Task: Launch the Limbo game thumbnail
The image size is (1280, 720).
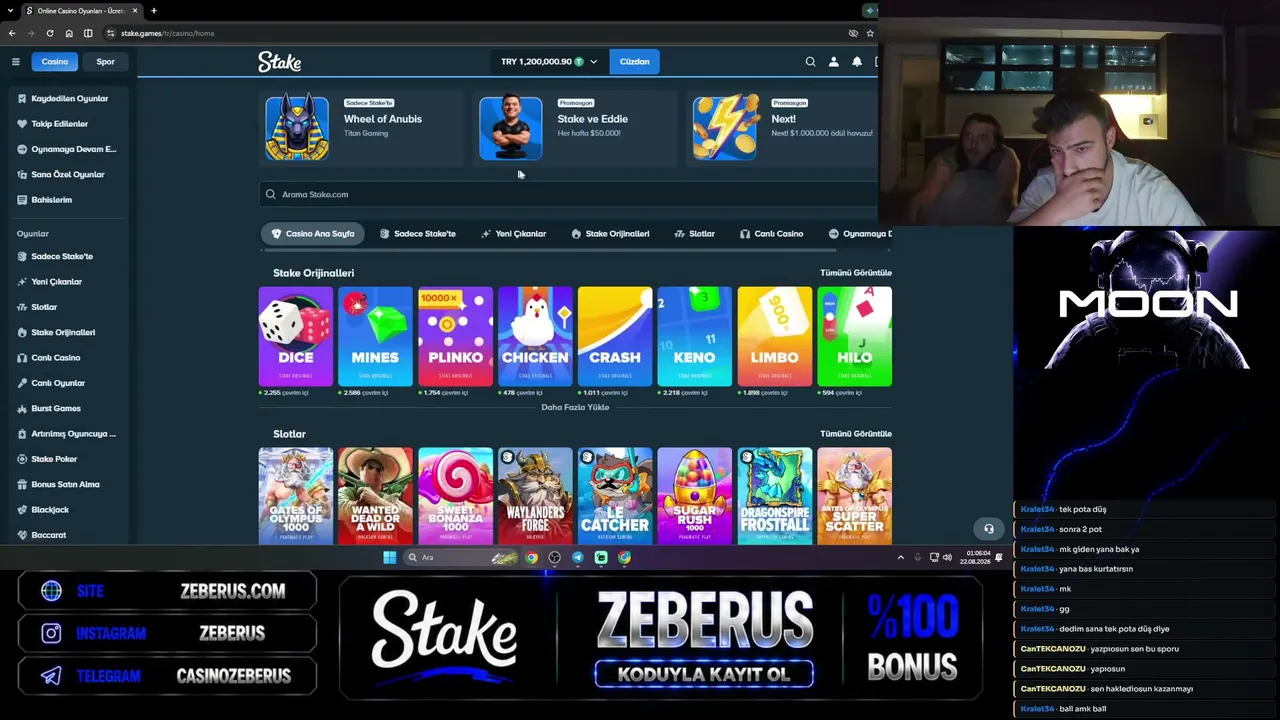Action: click(775, 336)
